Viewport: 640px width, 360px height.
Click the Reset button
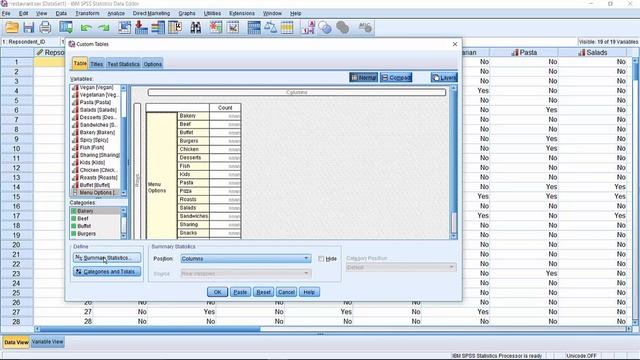click(263, 292)
